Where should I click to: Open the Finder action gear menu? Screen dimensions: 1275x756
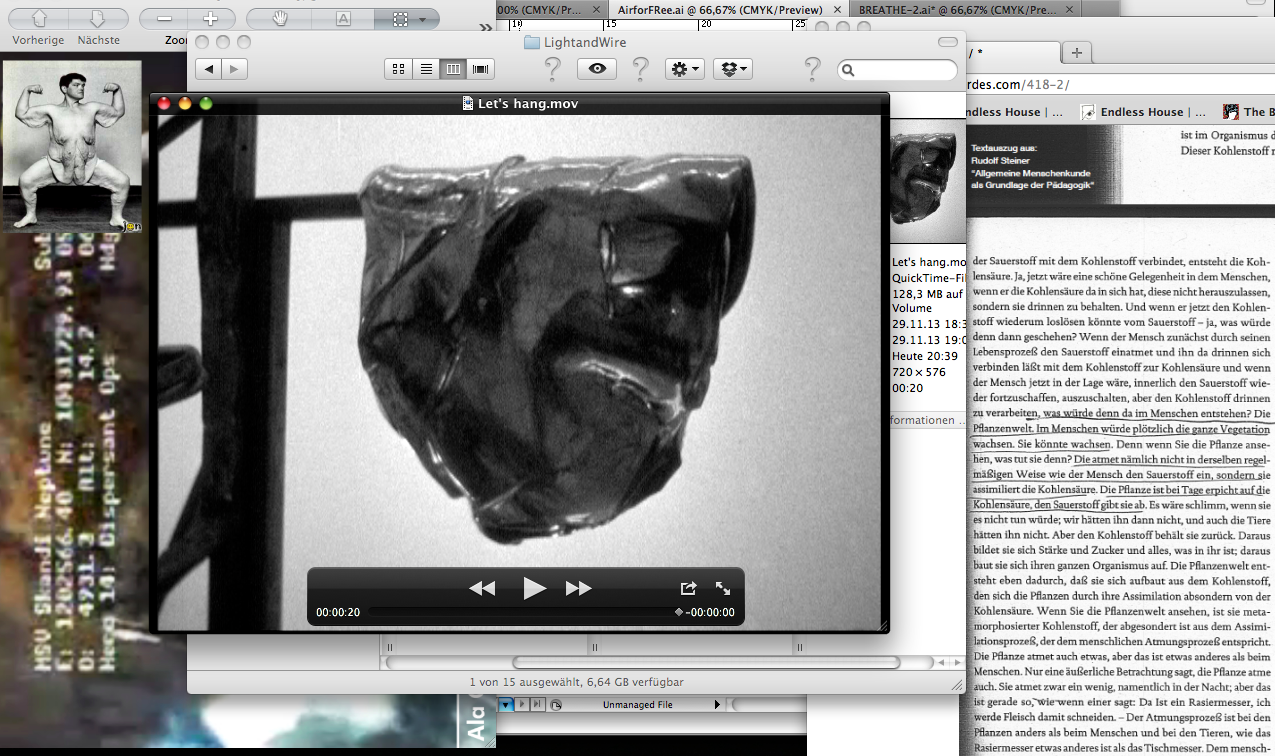[x=686, y=69]
